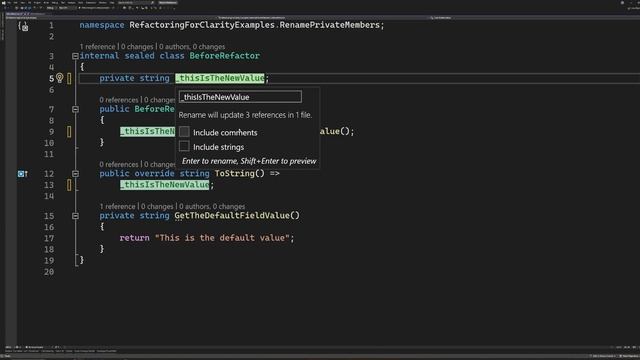Collapse the GetTheDefaultFieldValue method on line 15
640x360 pixels.
76,216
